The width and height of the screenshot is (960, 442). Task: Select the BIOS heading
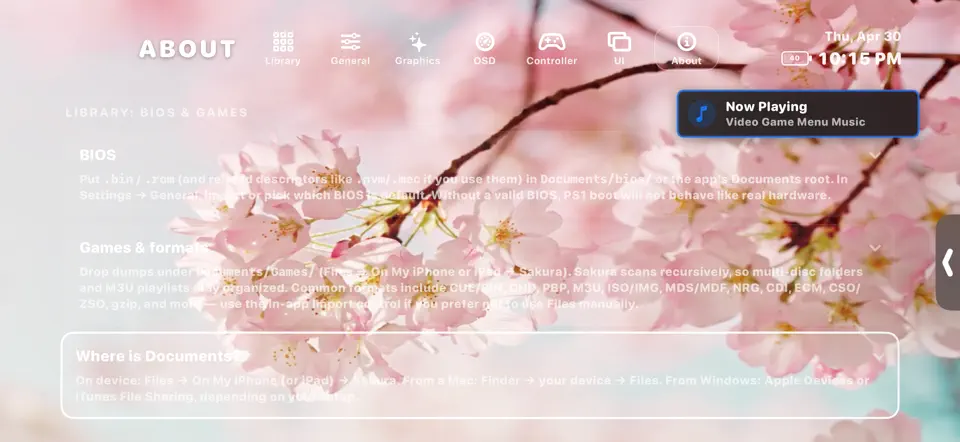(x=97, y=155)
